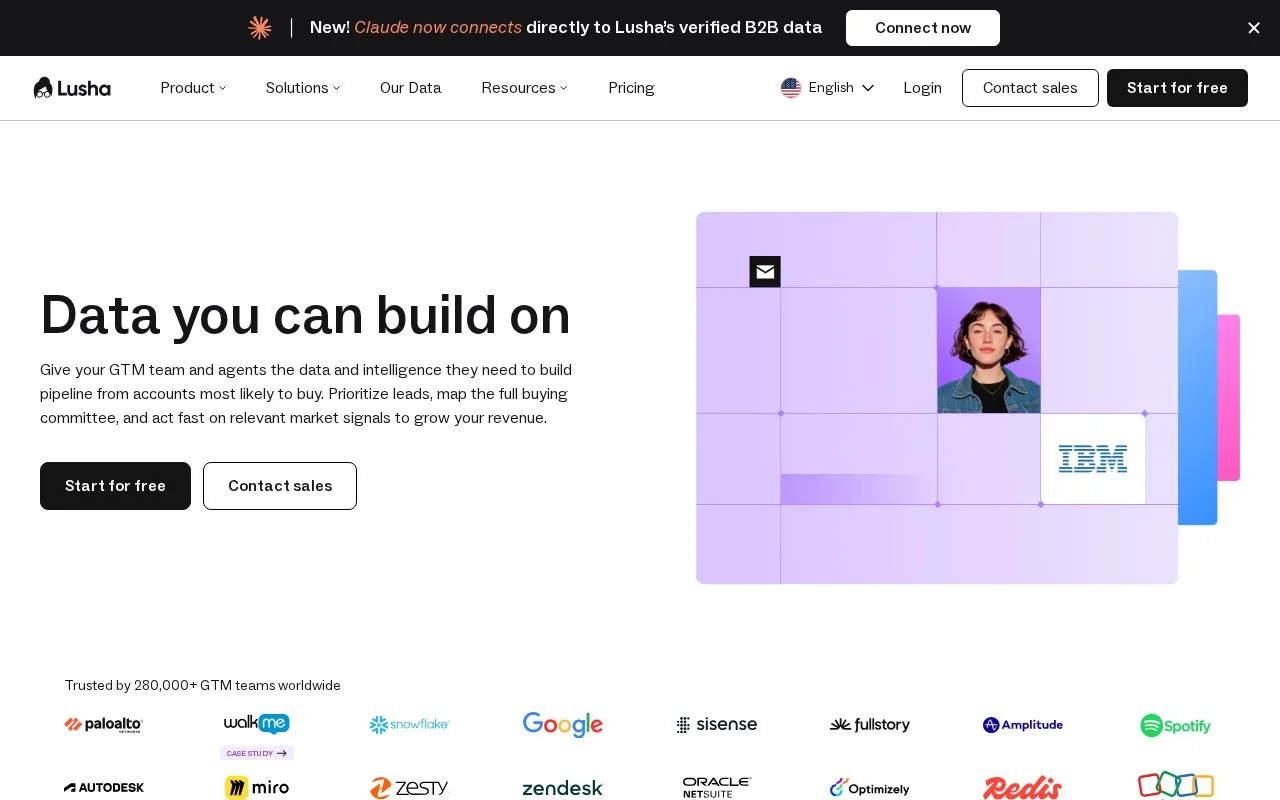
Task: Open the English language dropdown
Action: click(828, 88)
